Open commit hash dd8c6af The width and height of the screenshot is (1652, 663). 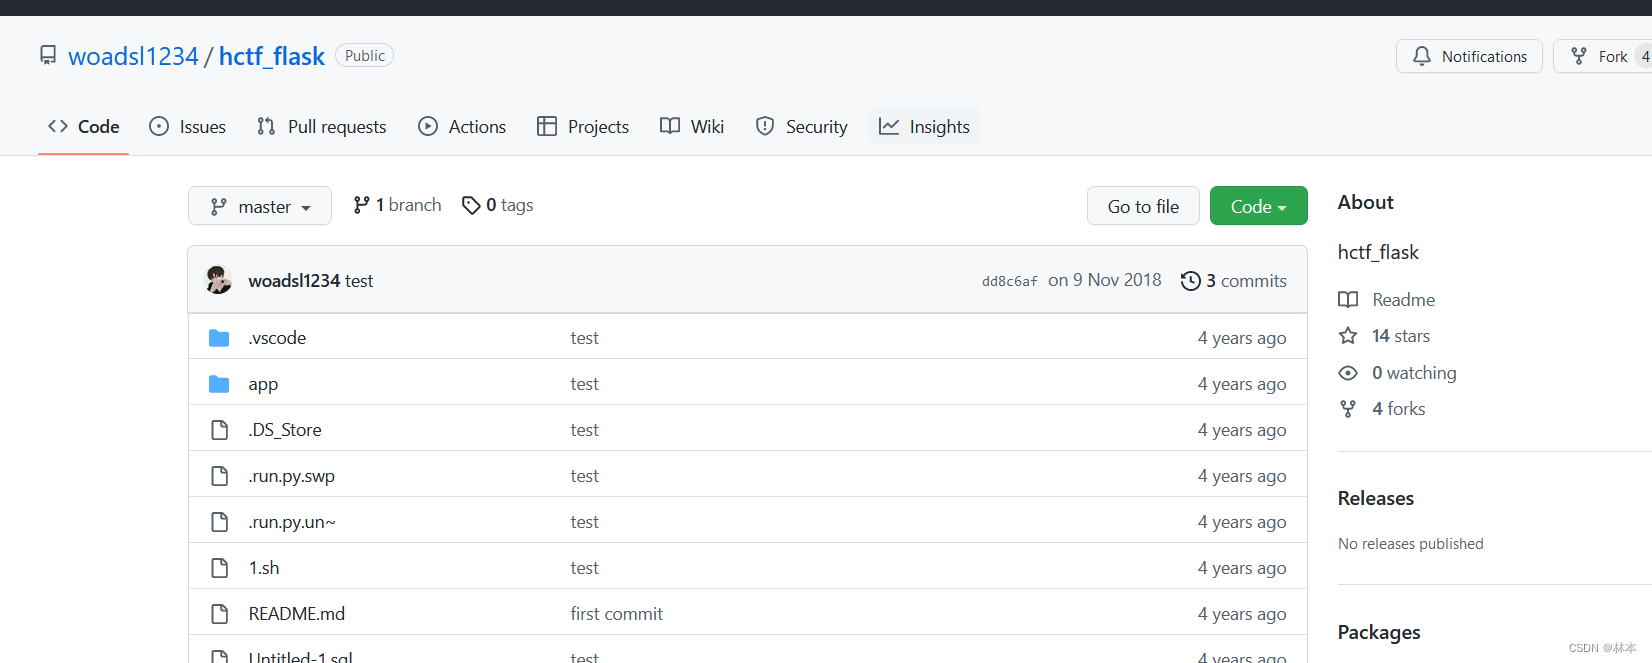[x=1009, y=281]
